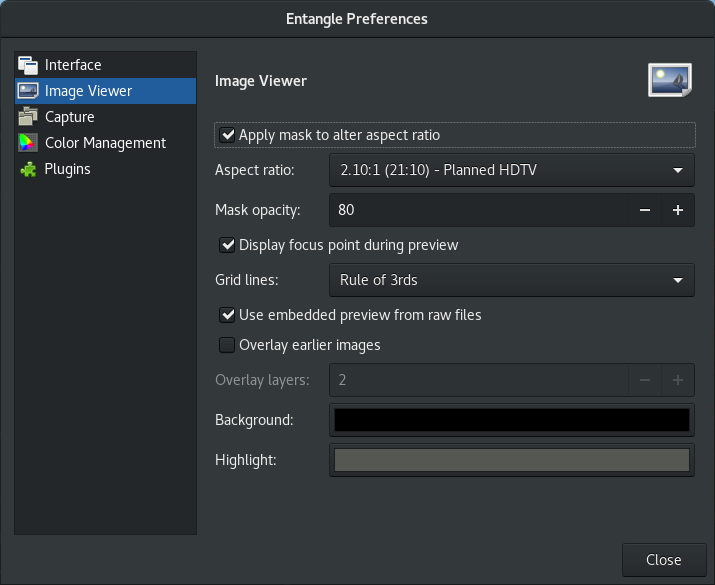This screenshot has width=715, height=585.
Task: Click the Capture folder icon
Action: coord(28,117)
